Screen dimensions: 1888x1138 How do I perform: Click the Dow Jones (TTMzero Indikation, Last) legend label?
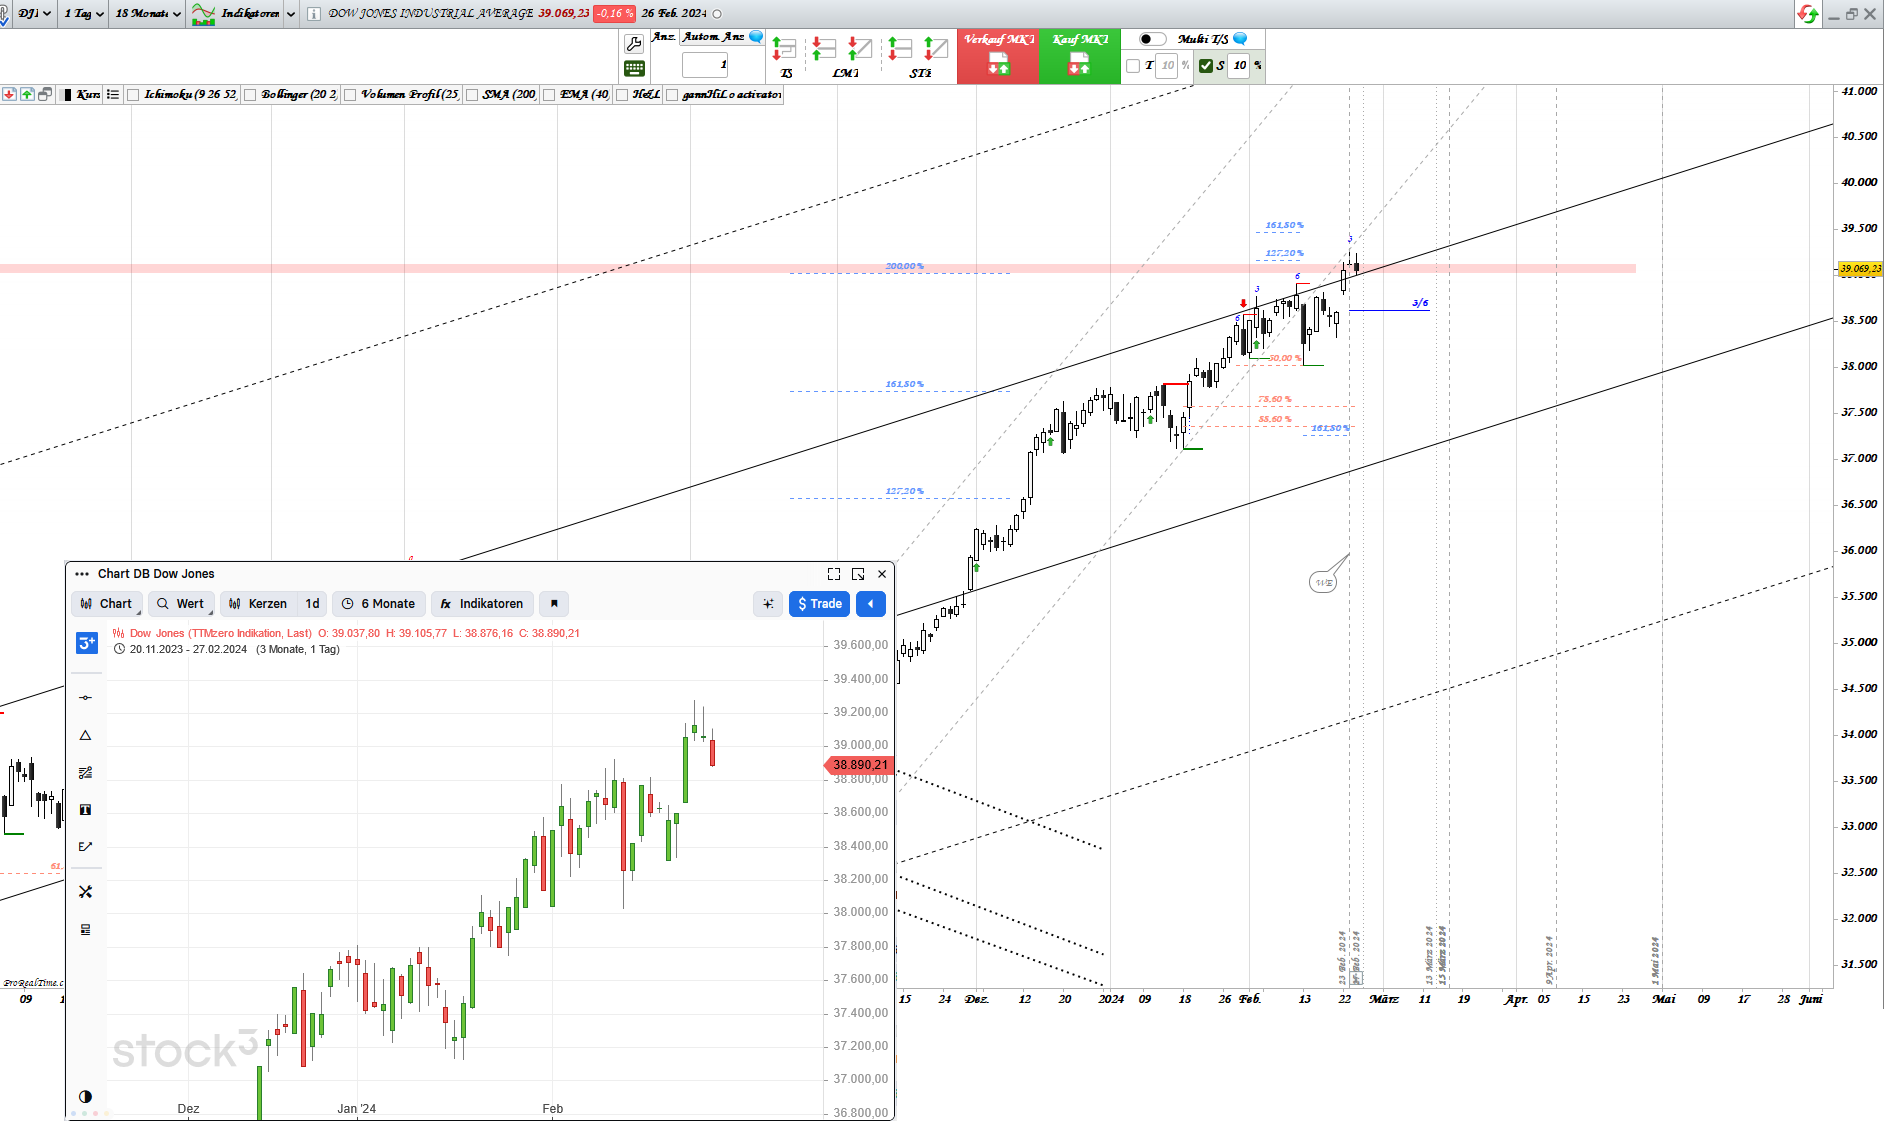pos(221,633)
